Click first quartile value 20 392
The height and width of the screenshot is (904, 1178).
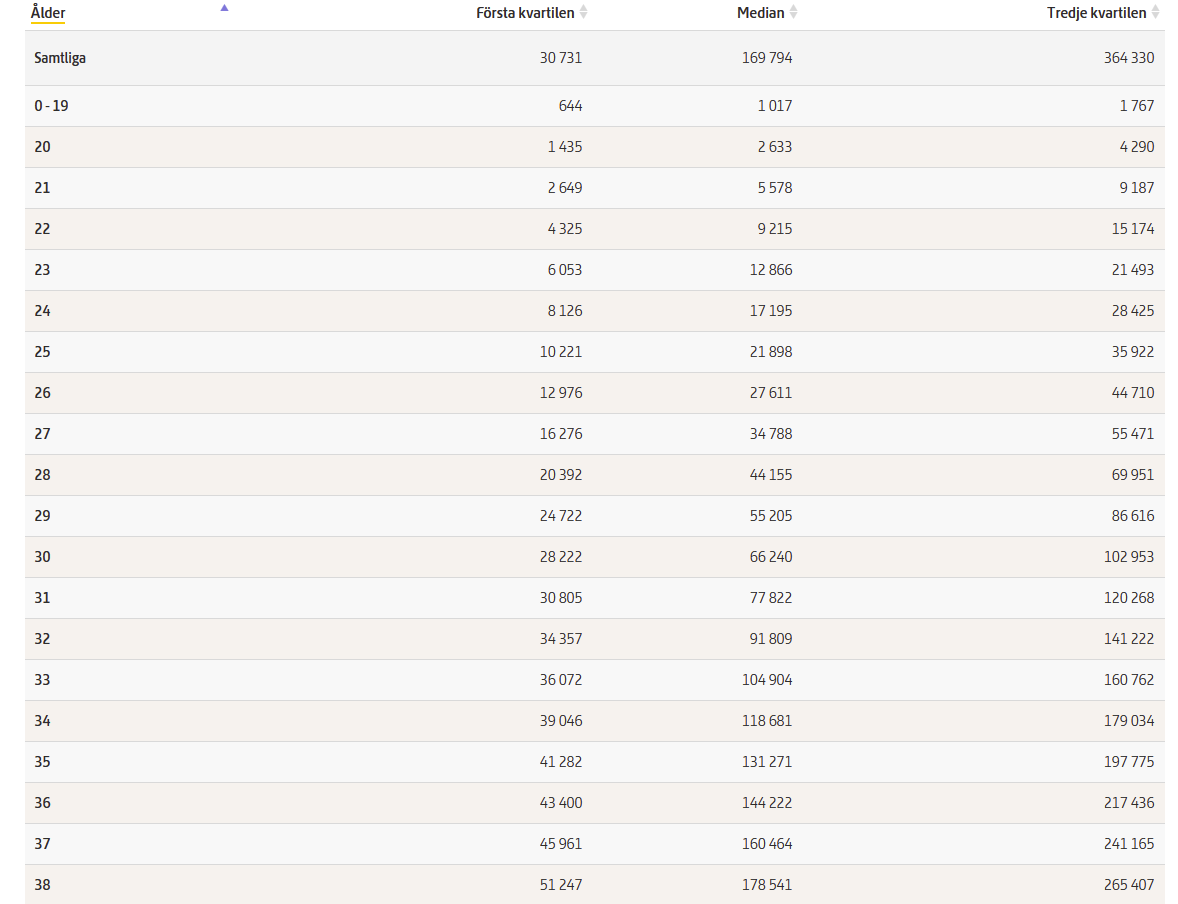[560, 475]
